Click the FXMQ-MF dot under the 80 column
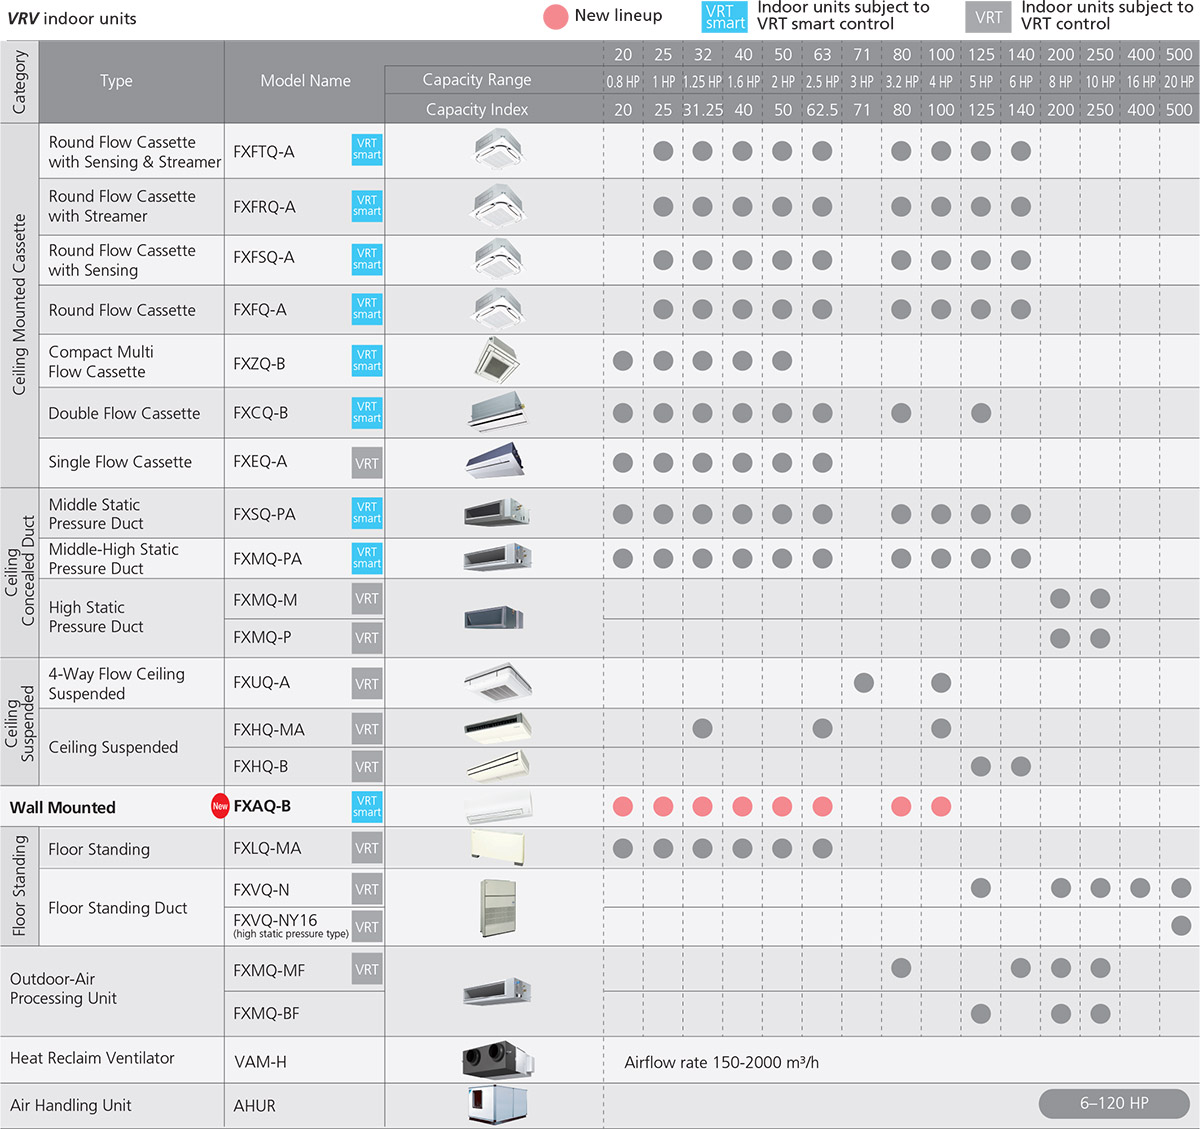1200x1129 pixels. (901, 967)
